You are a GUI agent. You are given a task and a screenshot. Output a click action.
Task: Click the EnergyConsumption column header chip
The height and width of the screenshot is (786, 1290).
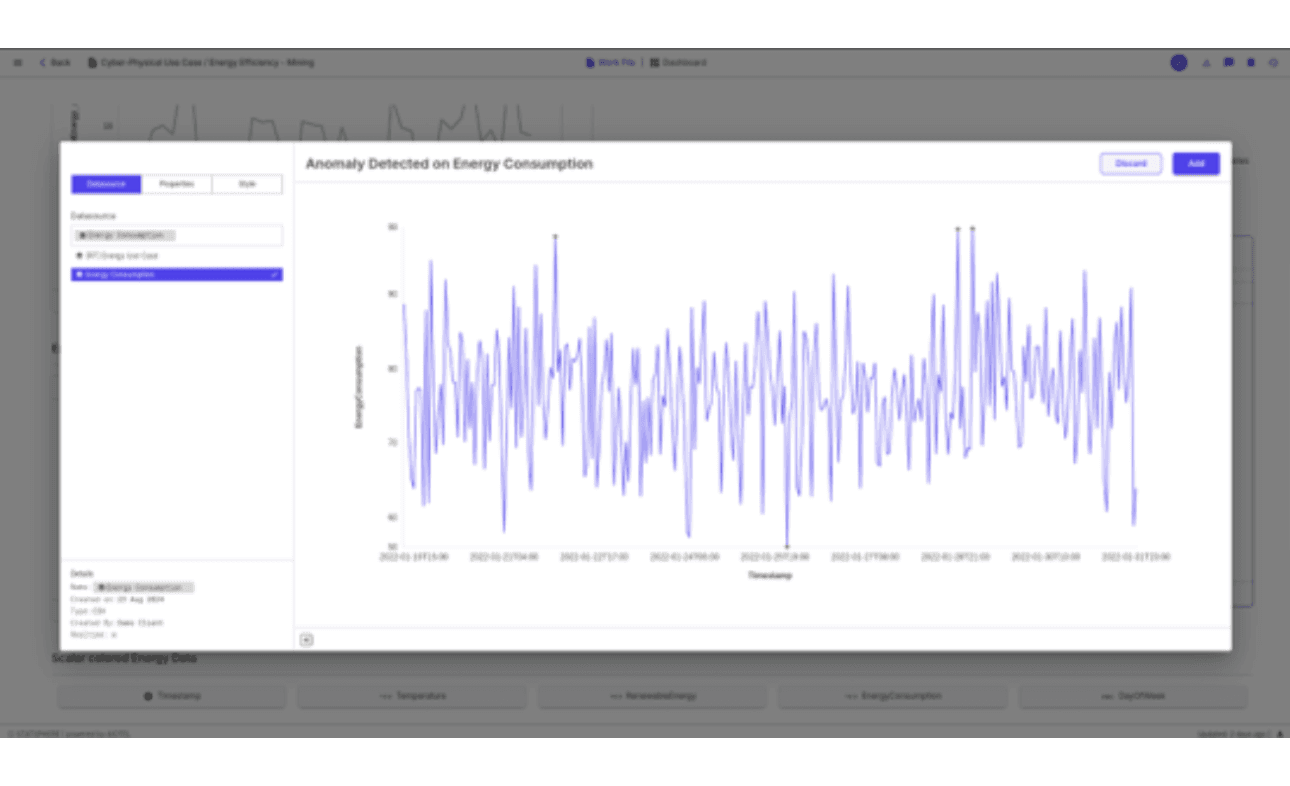point(891,695)
